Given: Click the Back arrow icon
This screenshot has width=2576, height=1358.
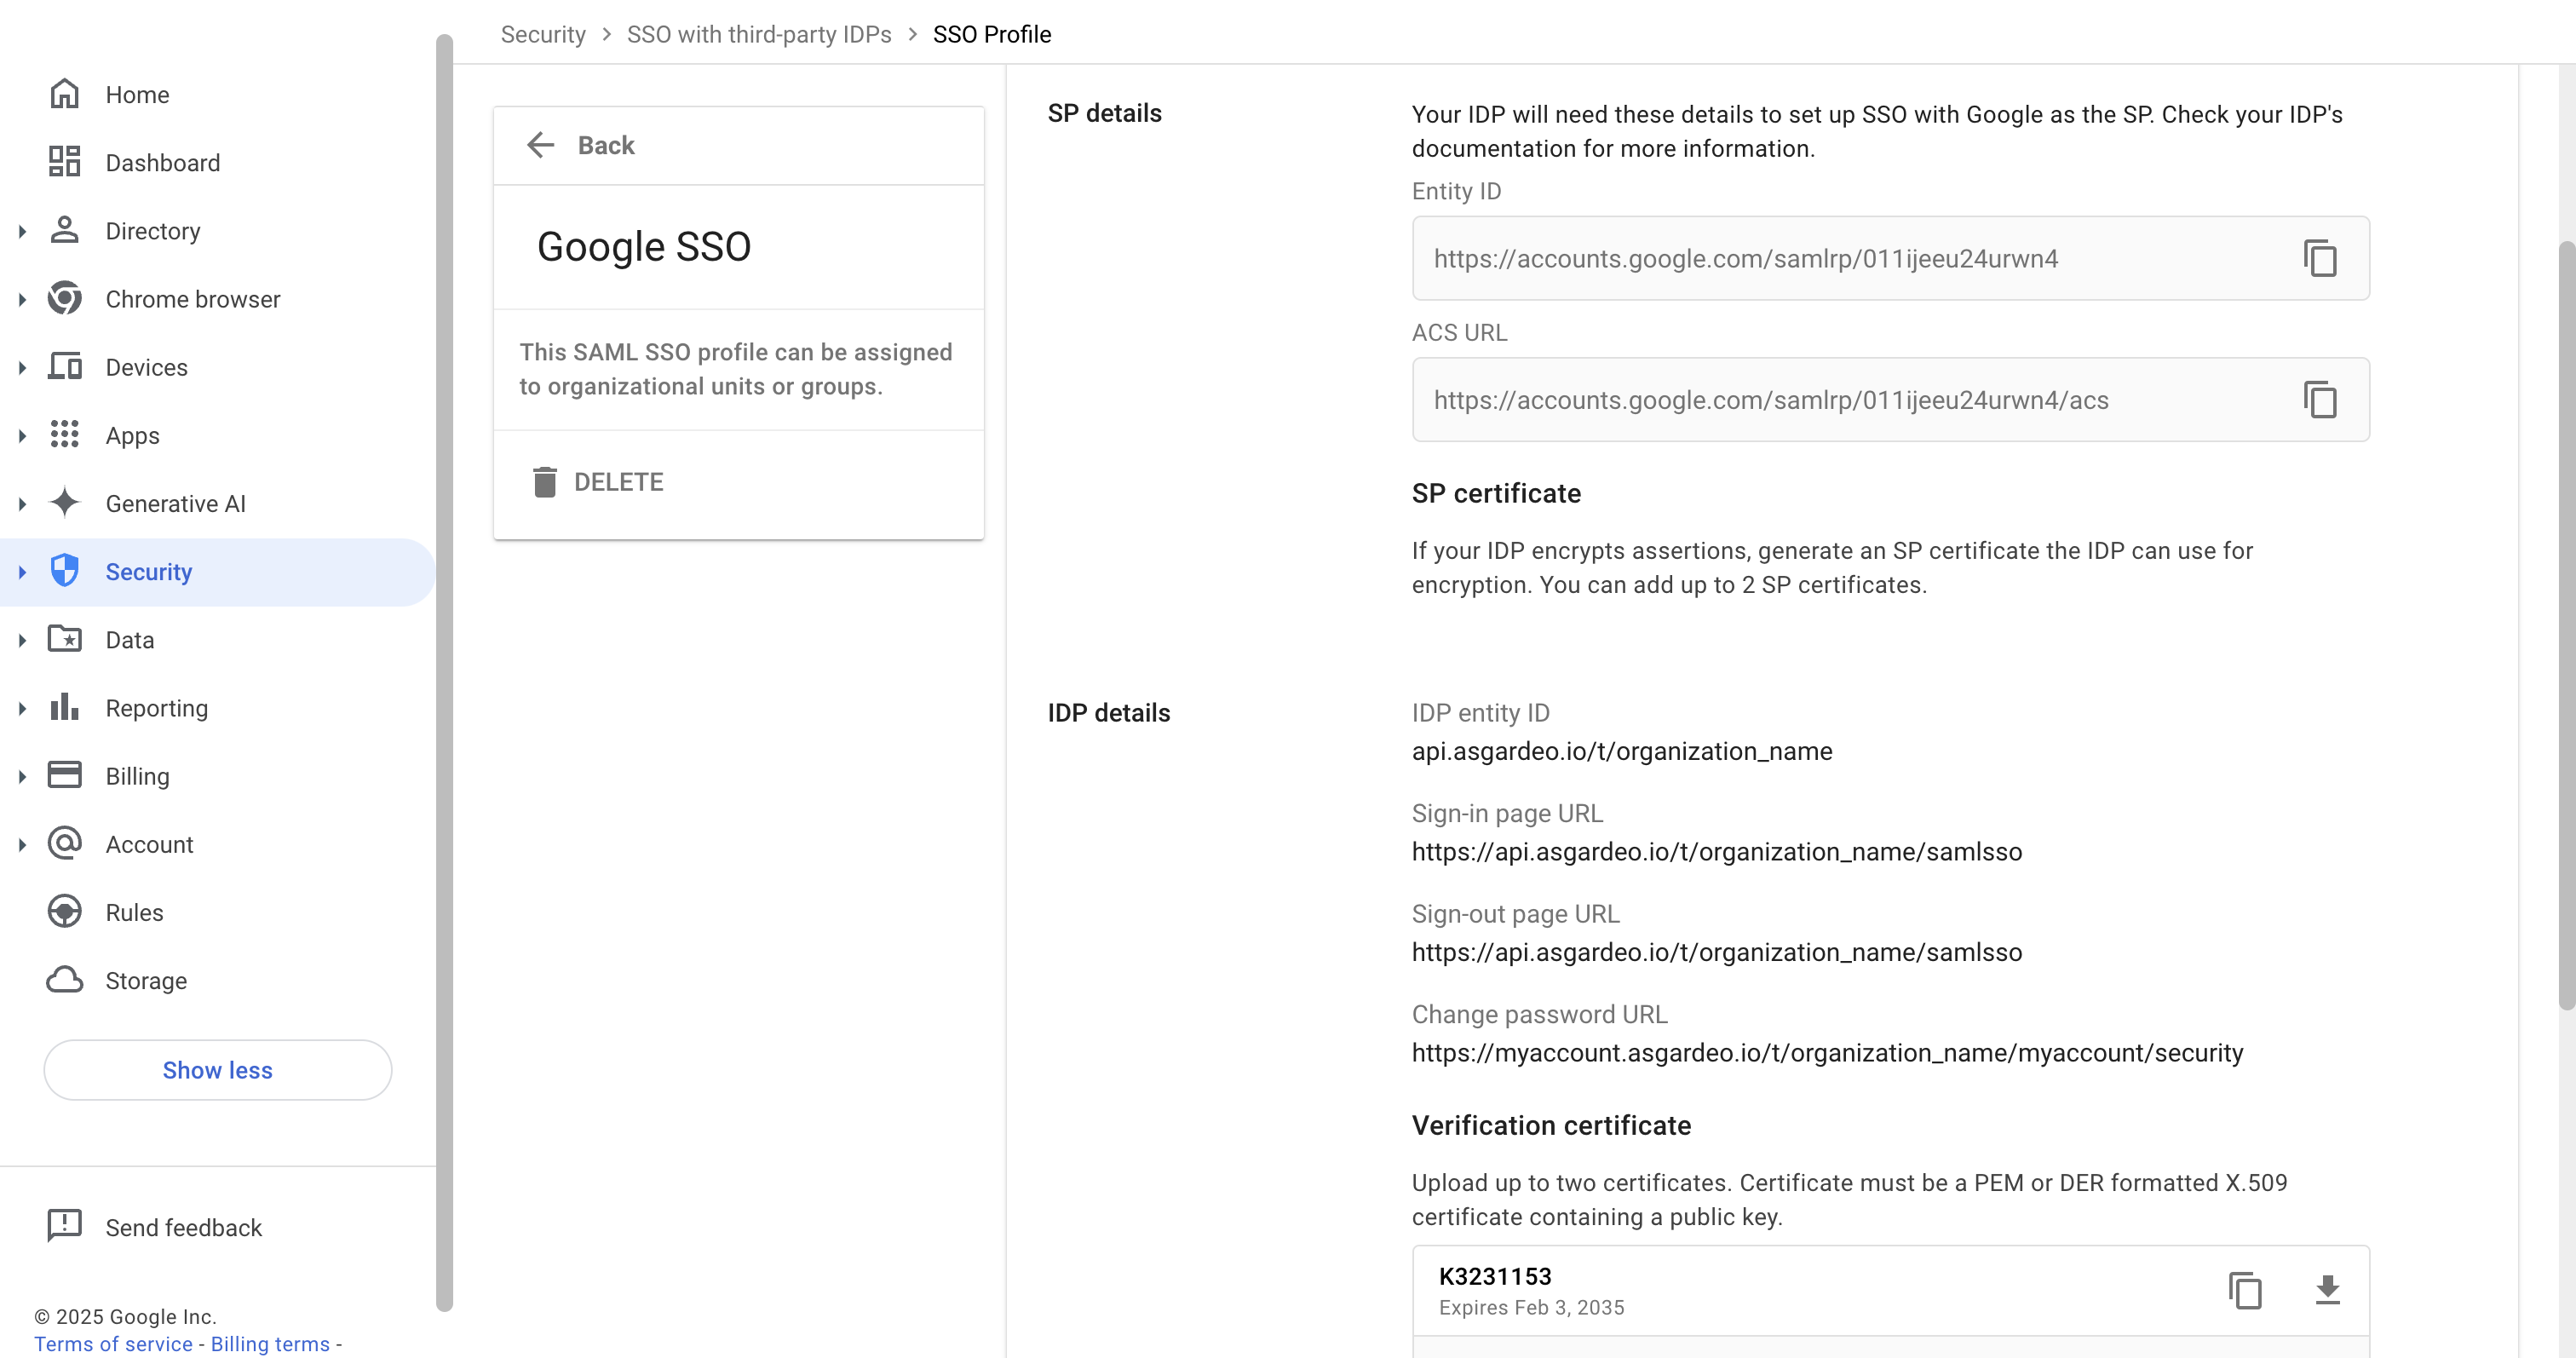Looking at the screenshot, I should pyautogui.click(x=540, y=145).
